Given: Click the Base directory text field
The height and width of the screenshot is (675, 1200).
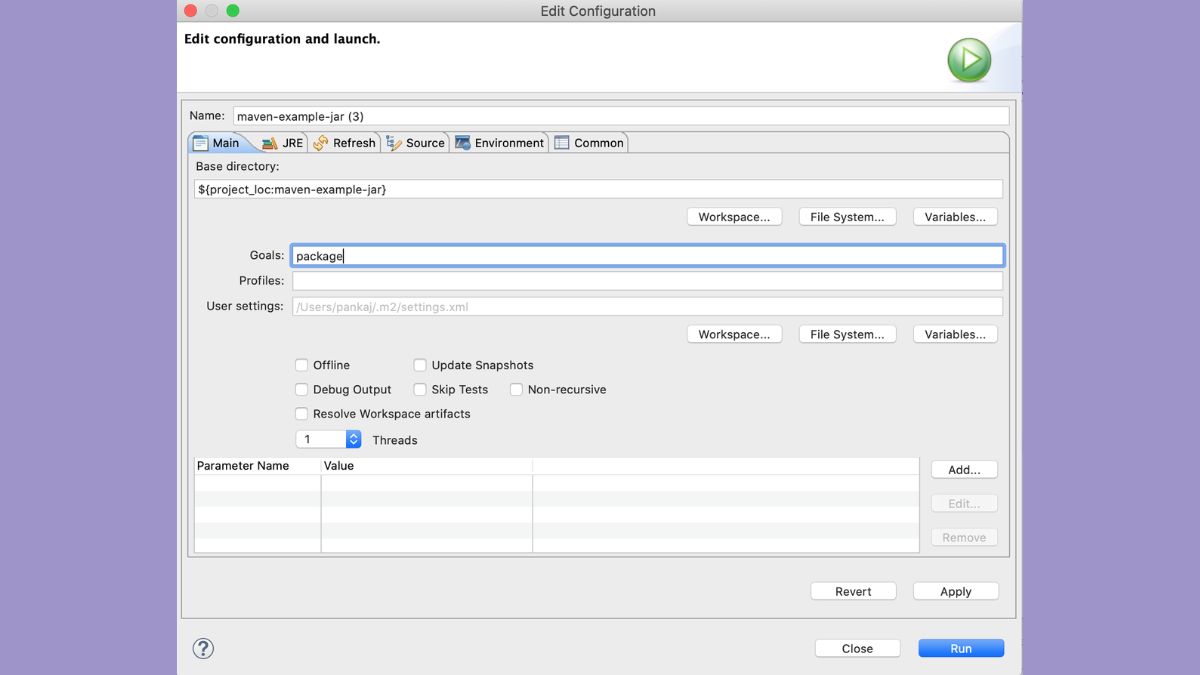Looking at the screenshot, I should click(x=598, y=189).
